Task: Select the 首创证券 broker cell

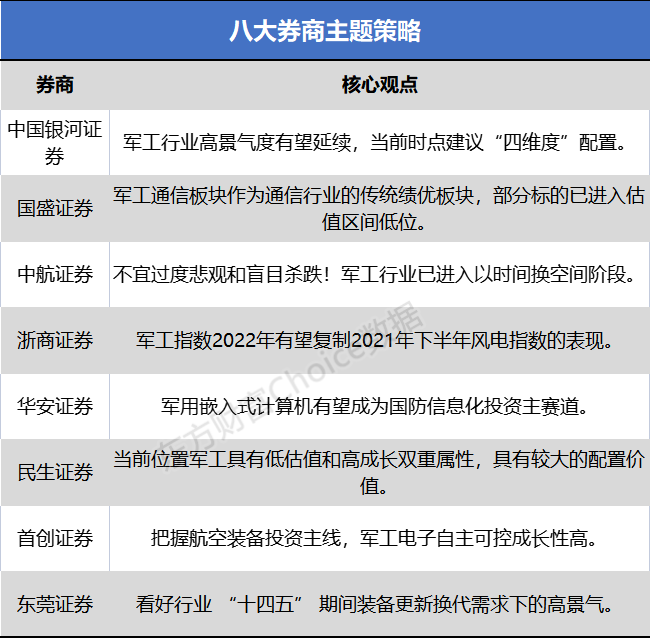Action: point(55,539)
